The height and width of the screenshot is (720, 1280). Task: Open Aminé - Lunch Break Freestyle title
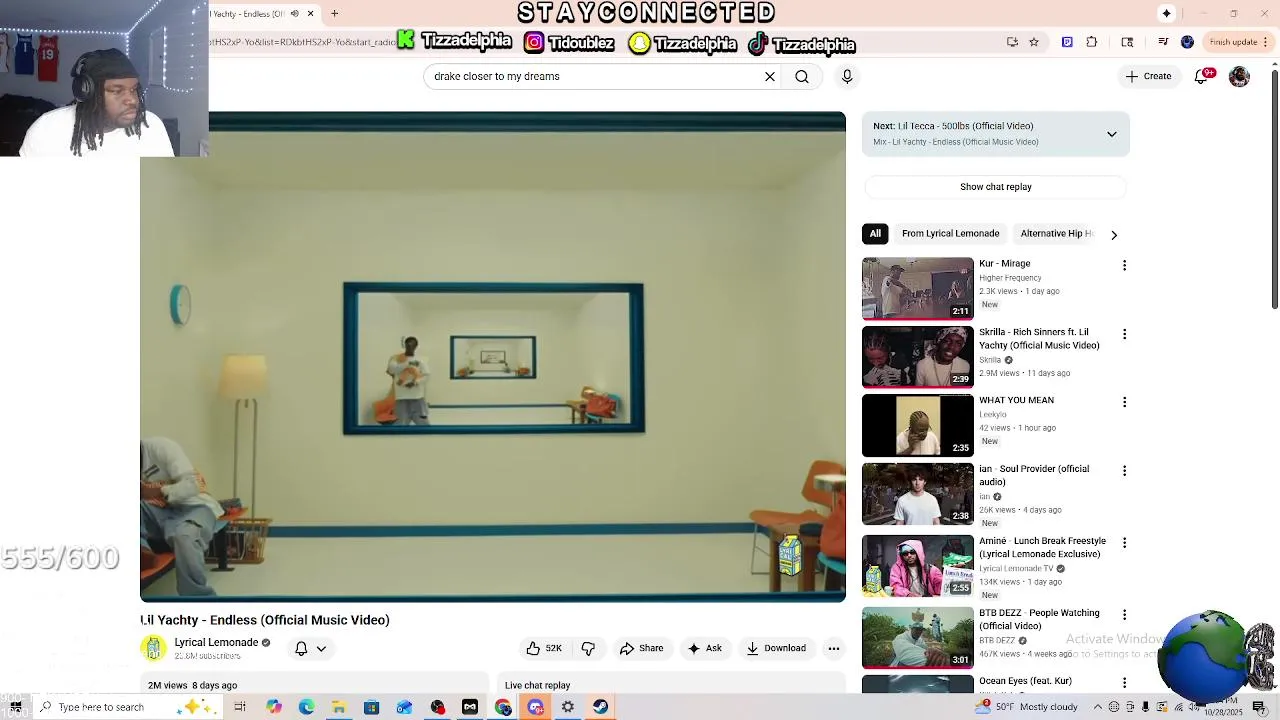click(1042, 547)
